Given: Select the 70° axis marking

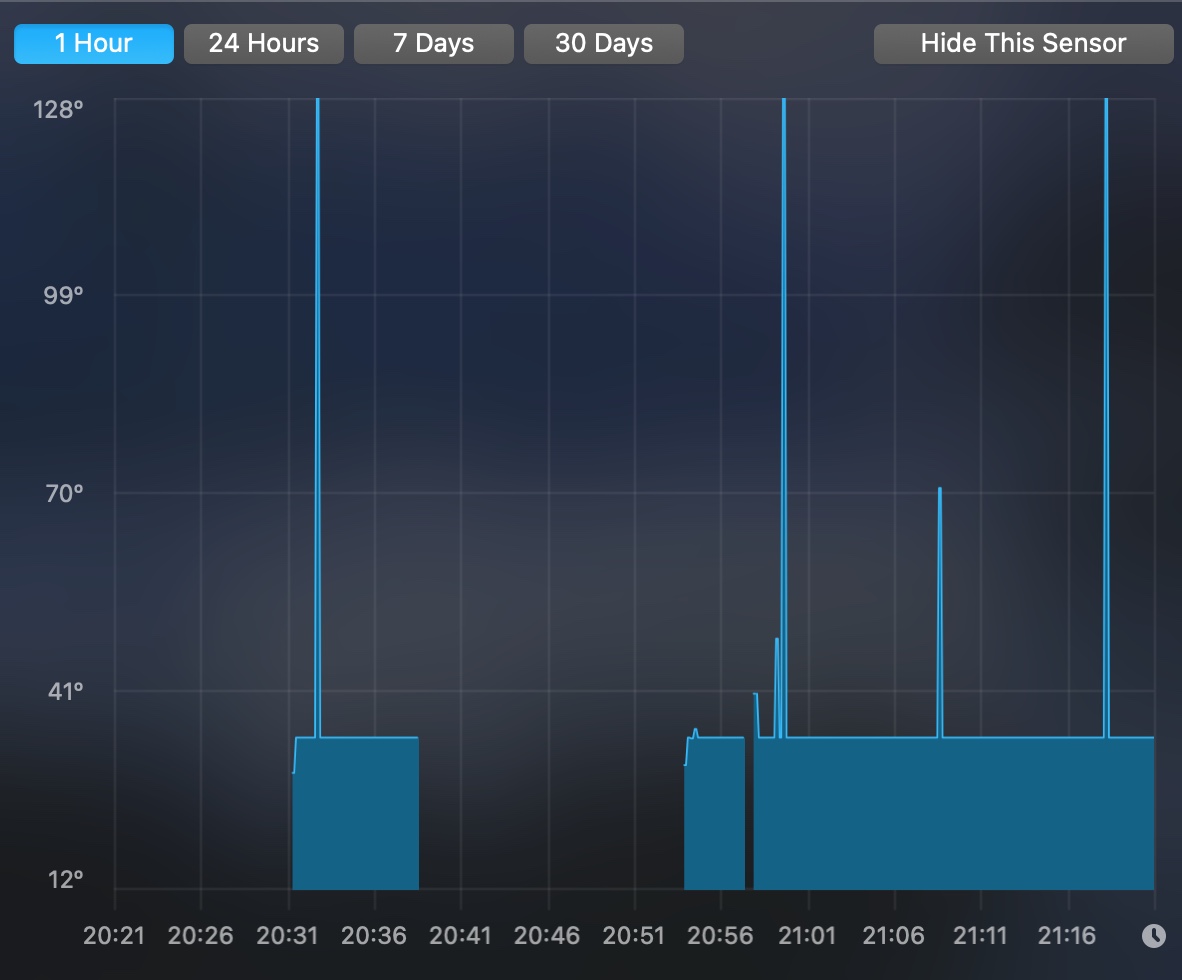Looking at the screenshot, I should point(62,492).
